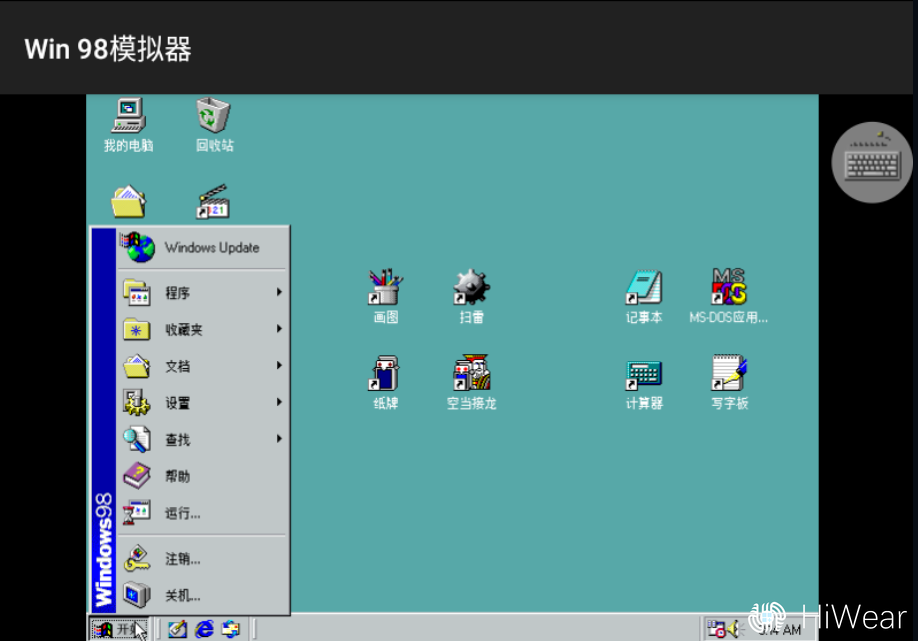The image size is (918, 641).
Task: Launch 画图 (Paint) from the desktop
Action: coord(385,288)
